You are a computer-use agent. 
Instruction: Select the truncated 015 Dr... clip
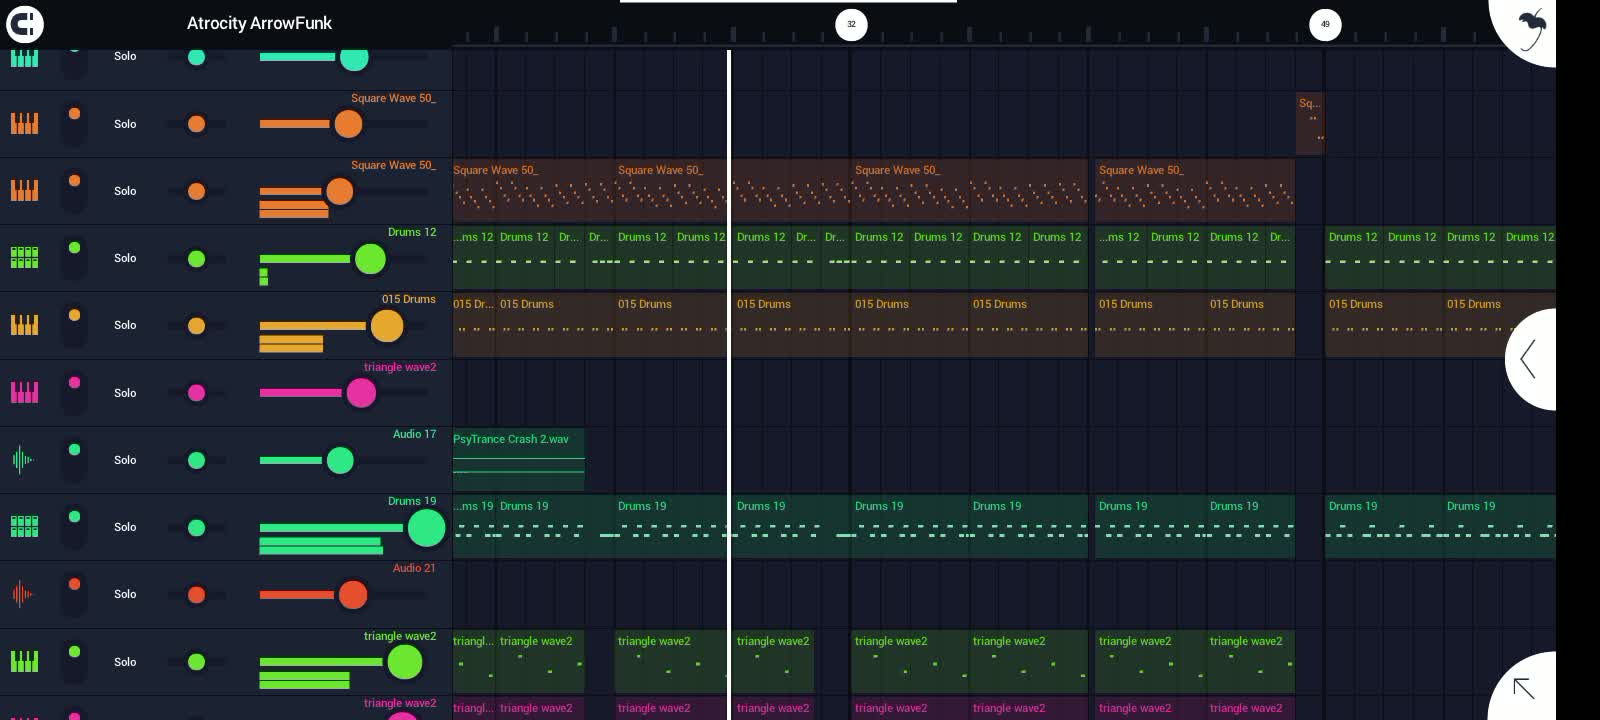pos(475,325)
